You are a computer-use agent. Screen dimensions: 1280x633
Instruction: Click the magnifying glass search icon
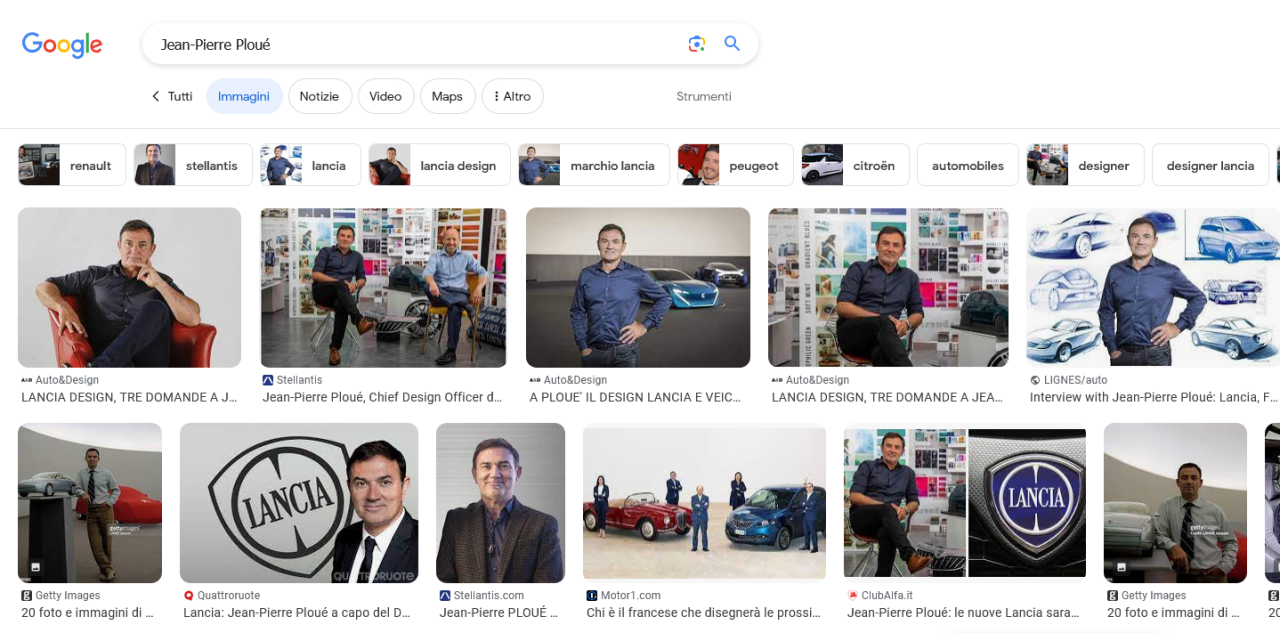click(732, 44)
